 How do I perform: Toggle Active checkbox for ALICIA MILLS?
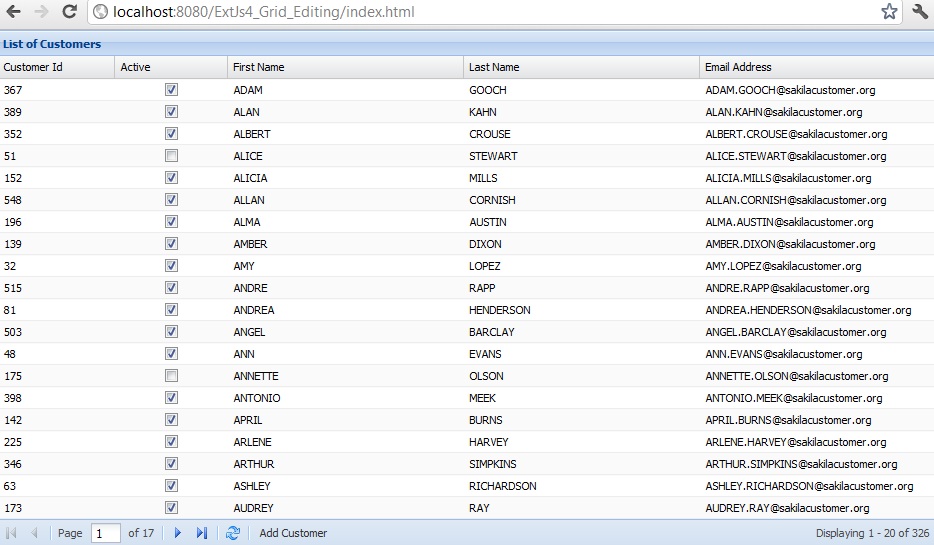click(x=171, y=178)
